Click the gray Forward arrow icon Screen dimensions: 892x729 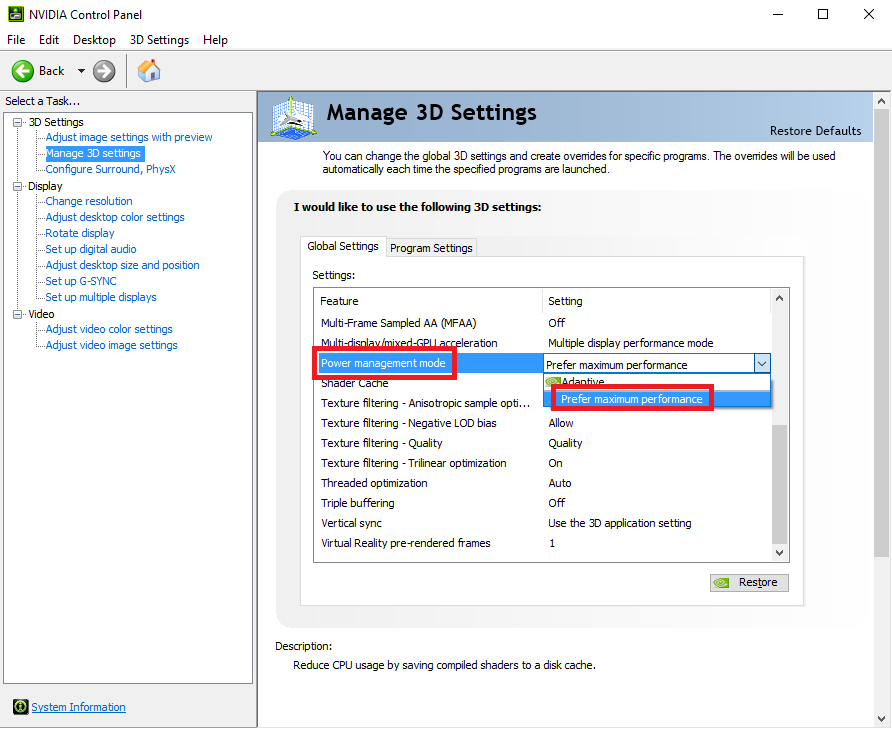tap(104, 71)
